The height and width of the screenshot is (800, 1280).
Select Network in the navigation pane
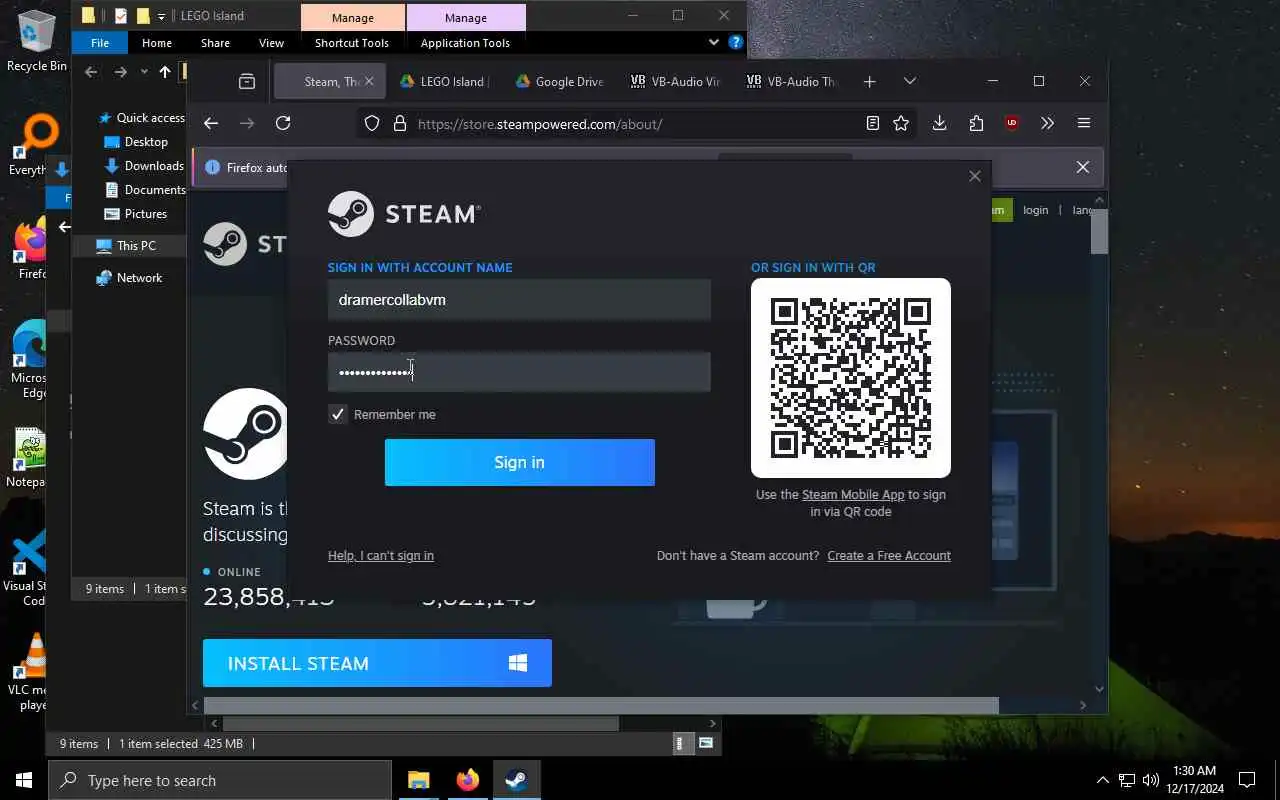[129, 277]
